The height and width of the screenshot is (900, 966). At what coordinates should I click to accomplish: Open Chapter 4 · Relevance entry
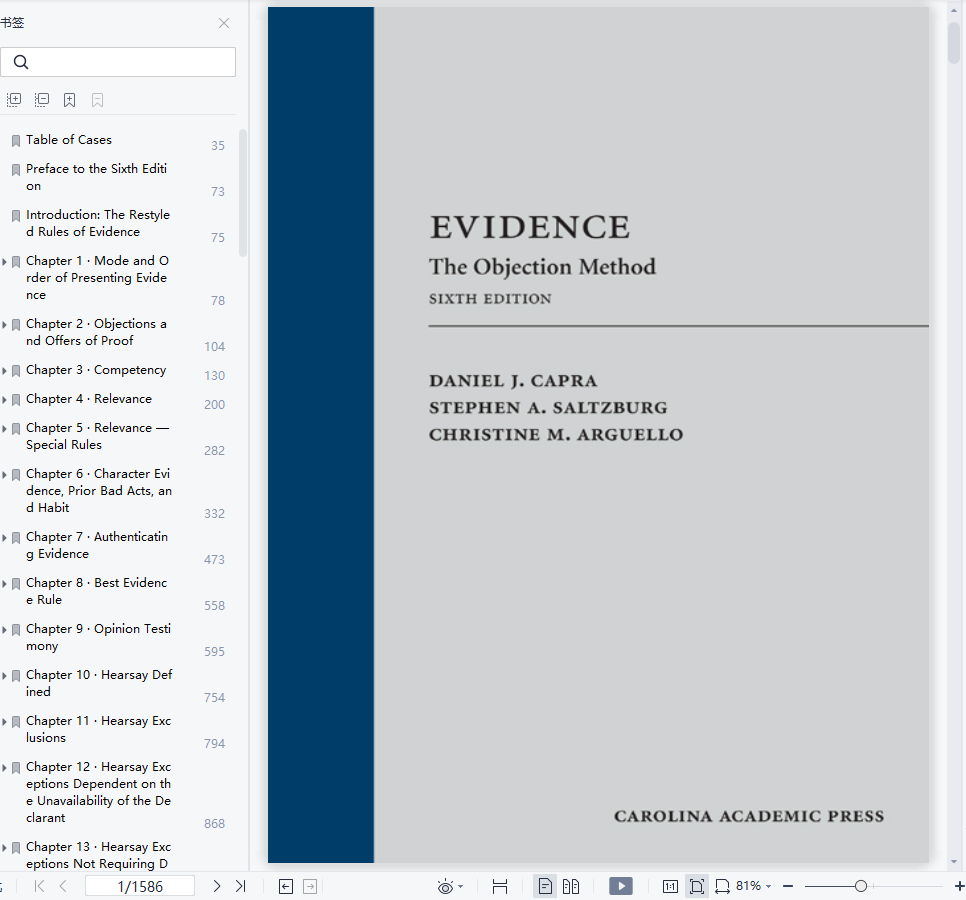click(89, 399)
